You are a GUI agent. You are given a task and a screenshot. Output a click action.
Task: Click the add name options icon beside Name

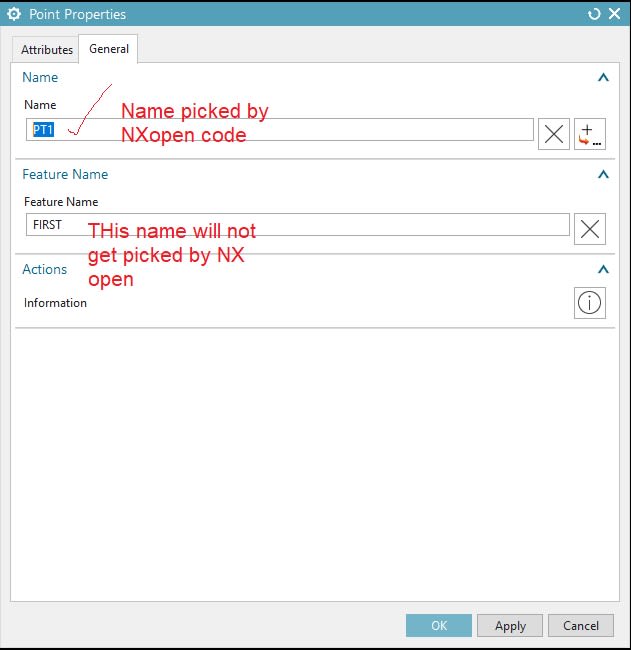pyautogui.click(x=590, y=134)
